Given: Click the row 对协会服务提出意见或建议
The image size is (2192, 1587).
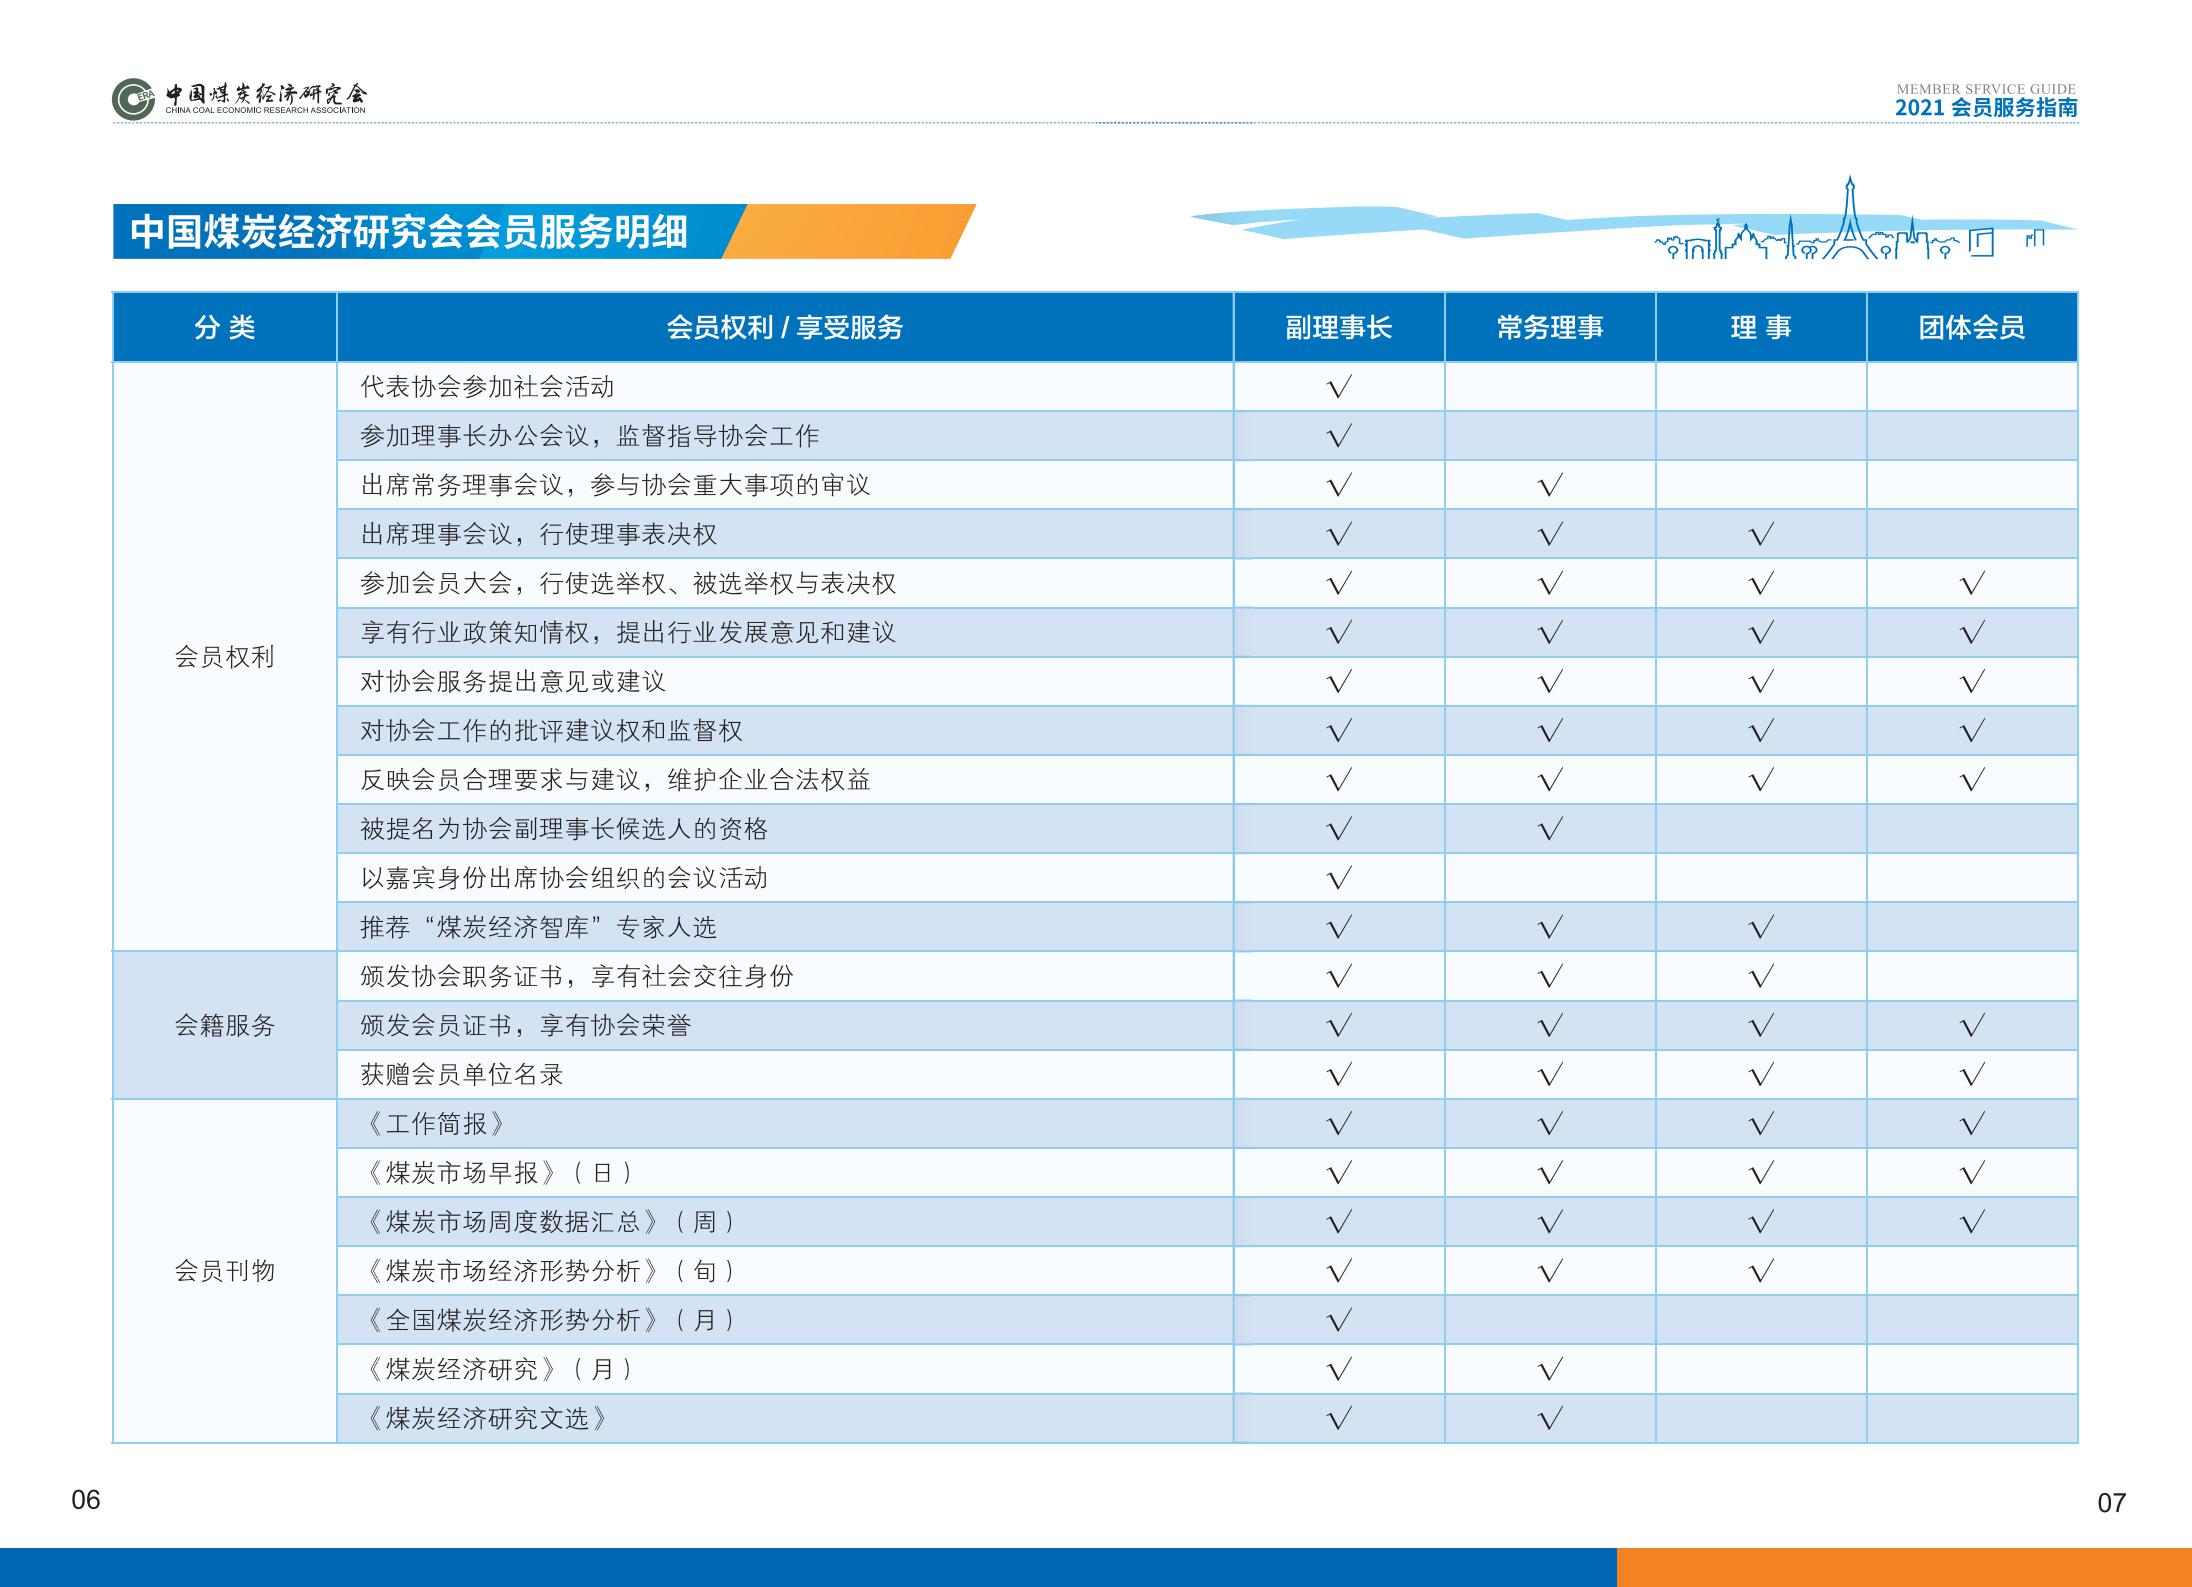Looking at the screenshot, I should click(1207, 681).
